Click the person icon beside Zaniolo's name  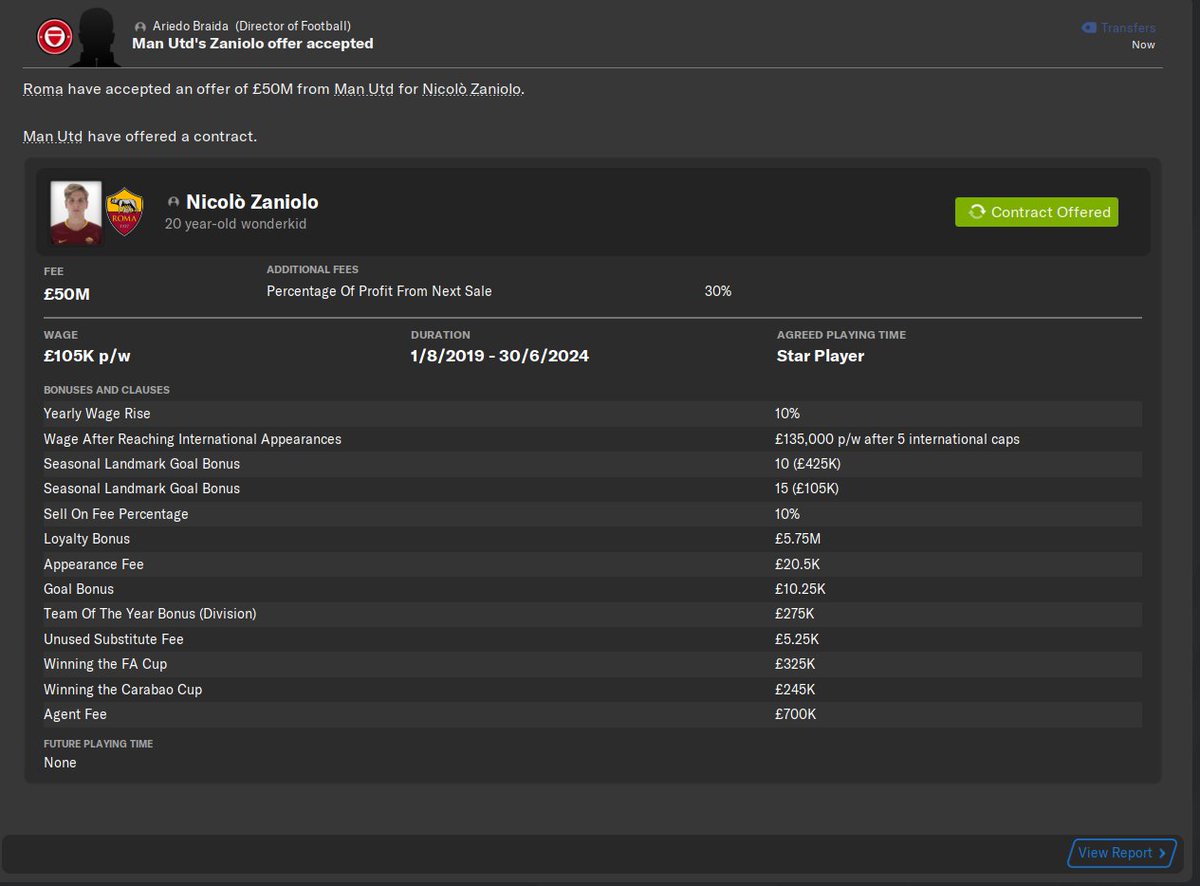(x=173, y=203)
